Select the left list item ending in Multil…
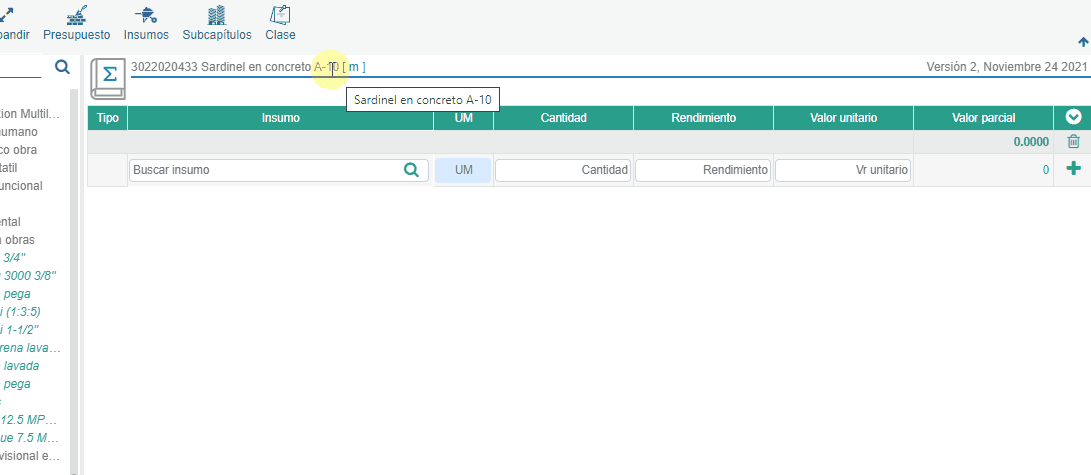Viewport: 1091px width, 475px height. [x=29, y=113]
